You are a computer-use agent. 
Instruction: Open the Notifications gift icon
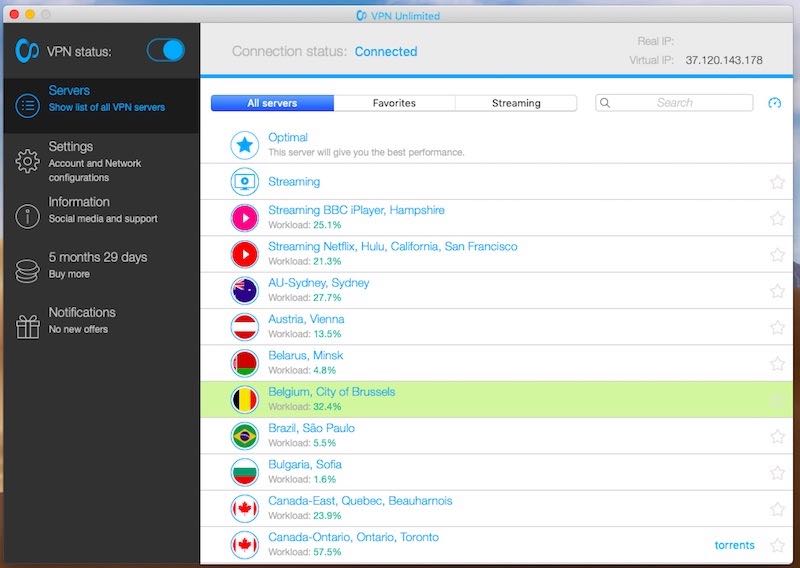tap(28, 327)
